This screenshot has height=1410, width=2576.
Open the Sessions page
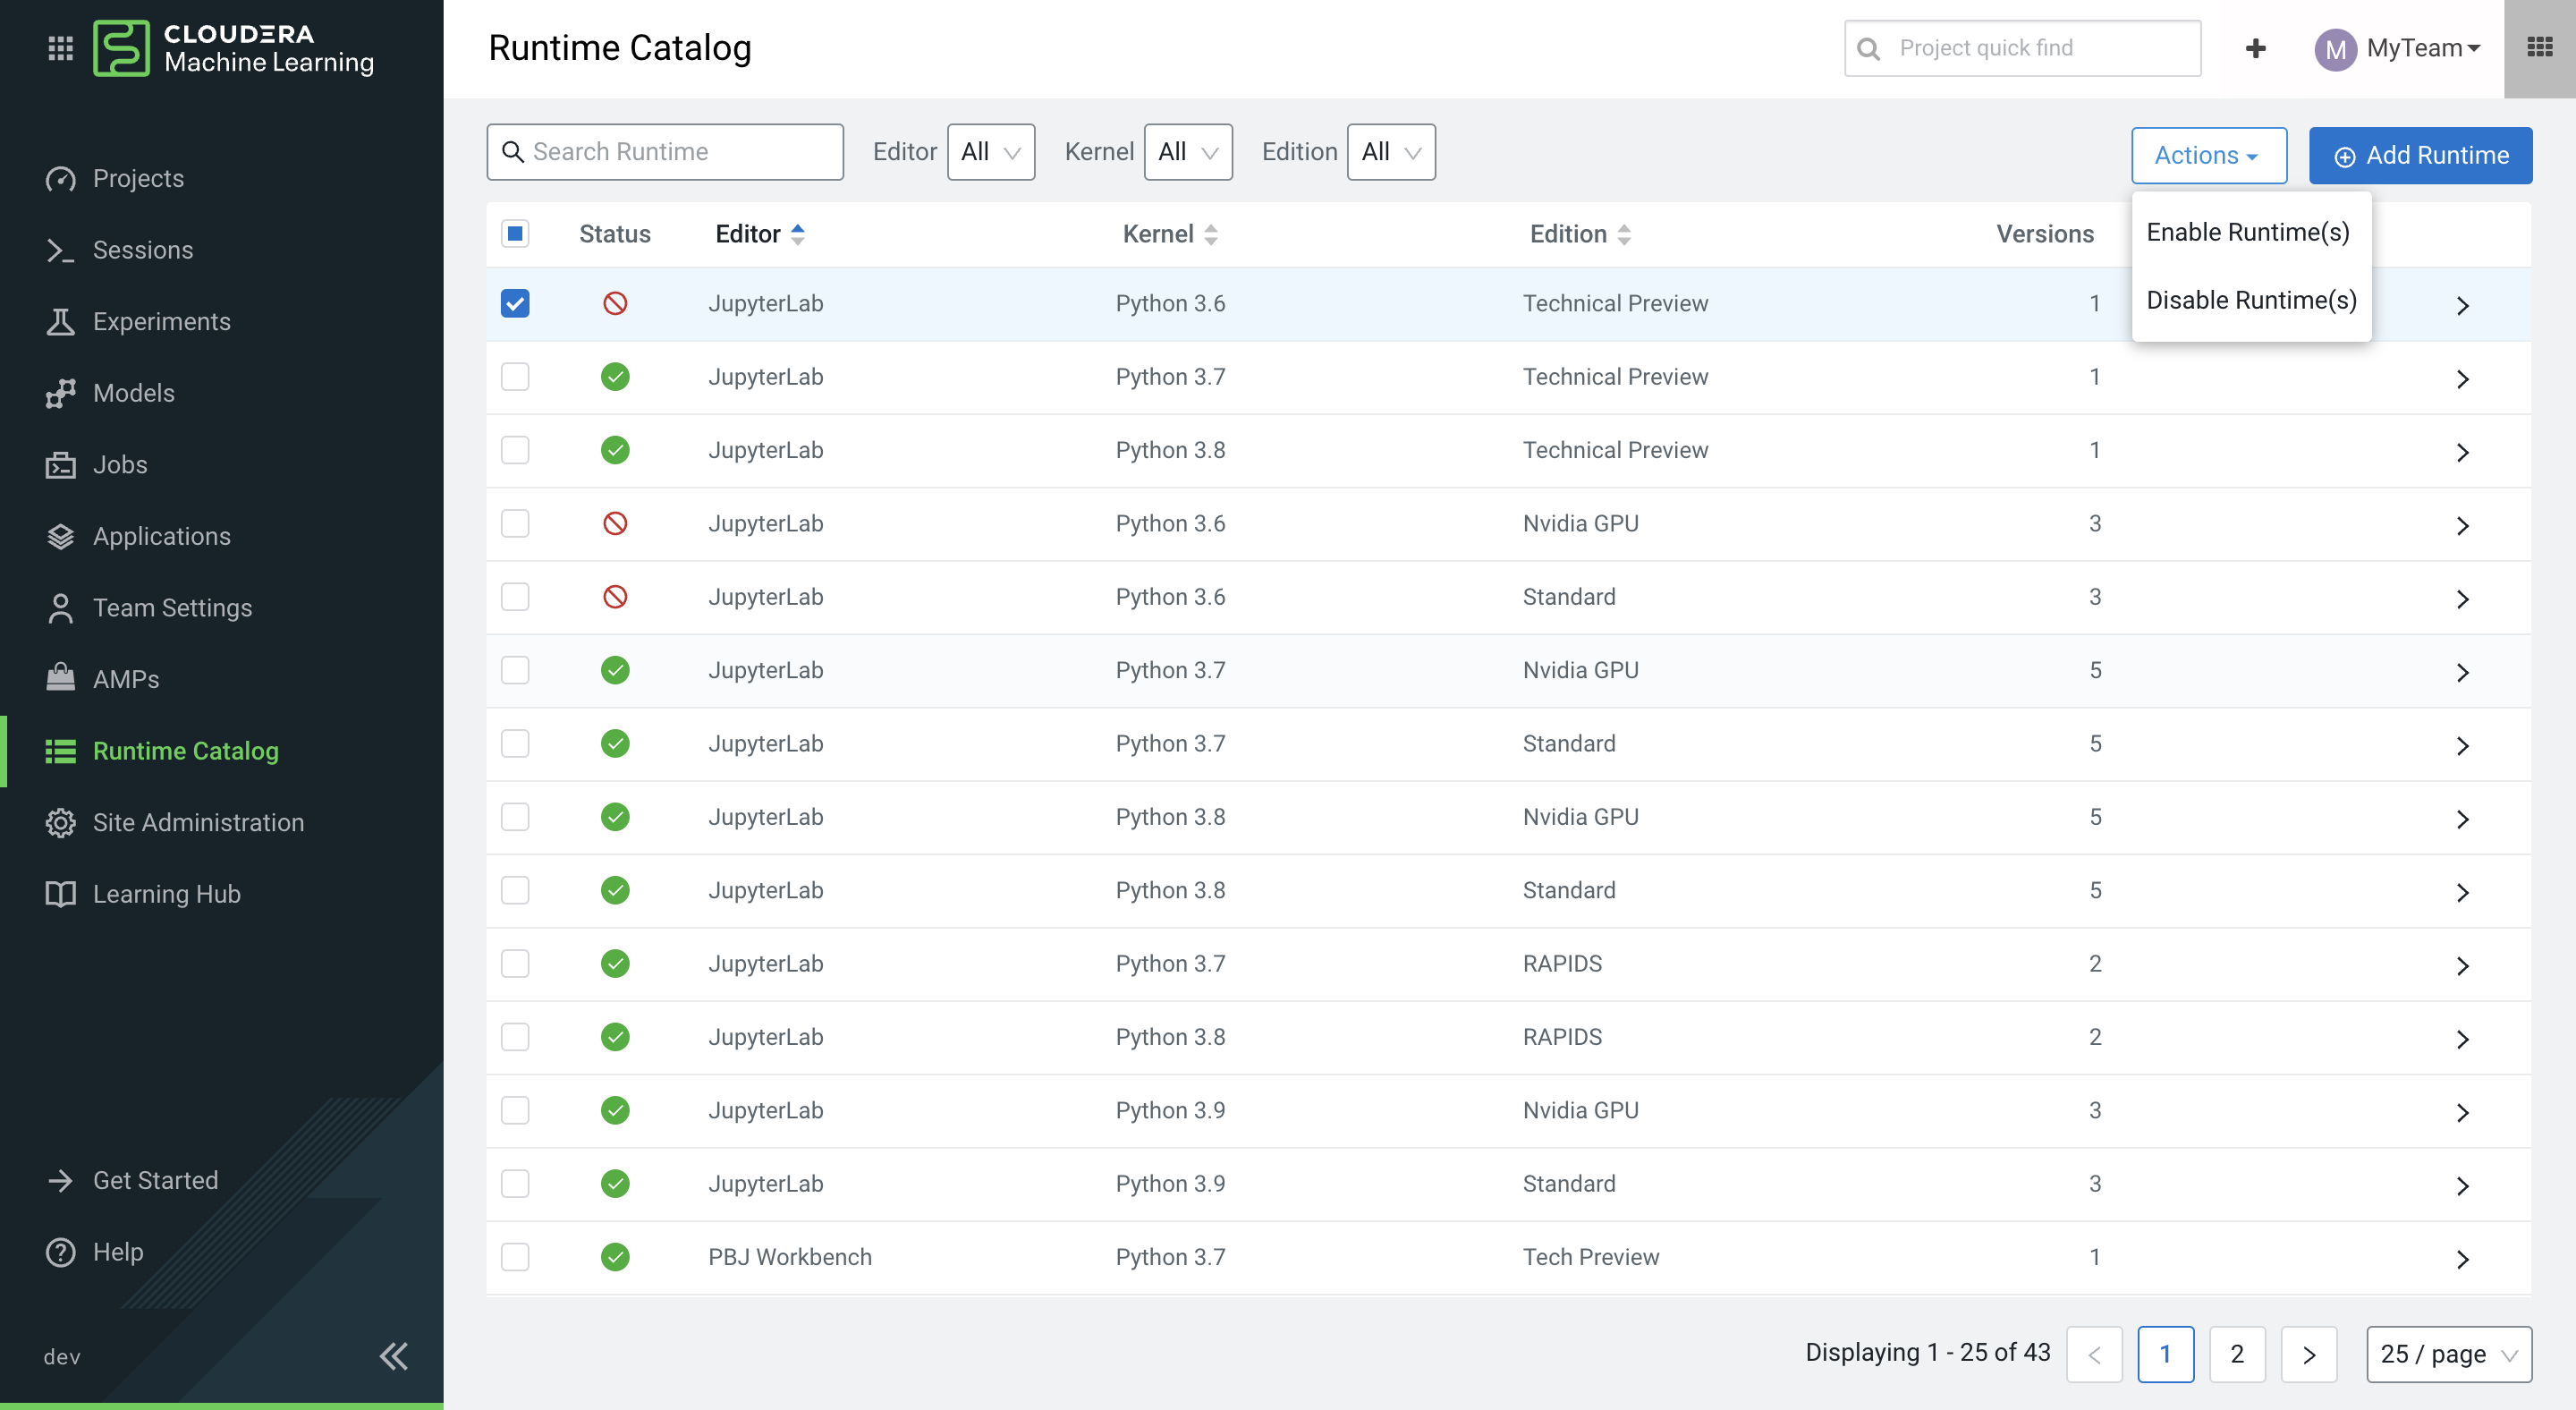point(144,249)
